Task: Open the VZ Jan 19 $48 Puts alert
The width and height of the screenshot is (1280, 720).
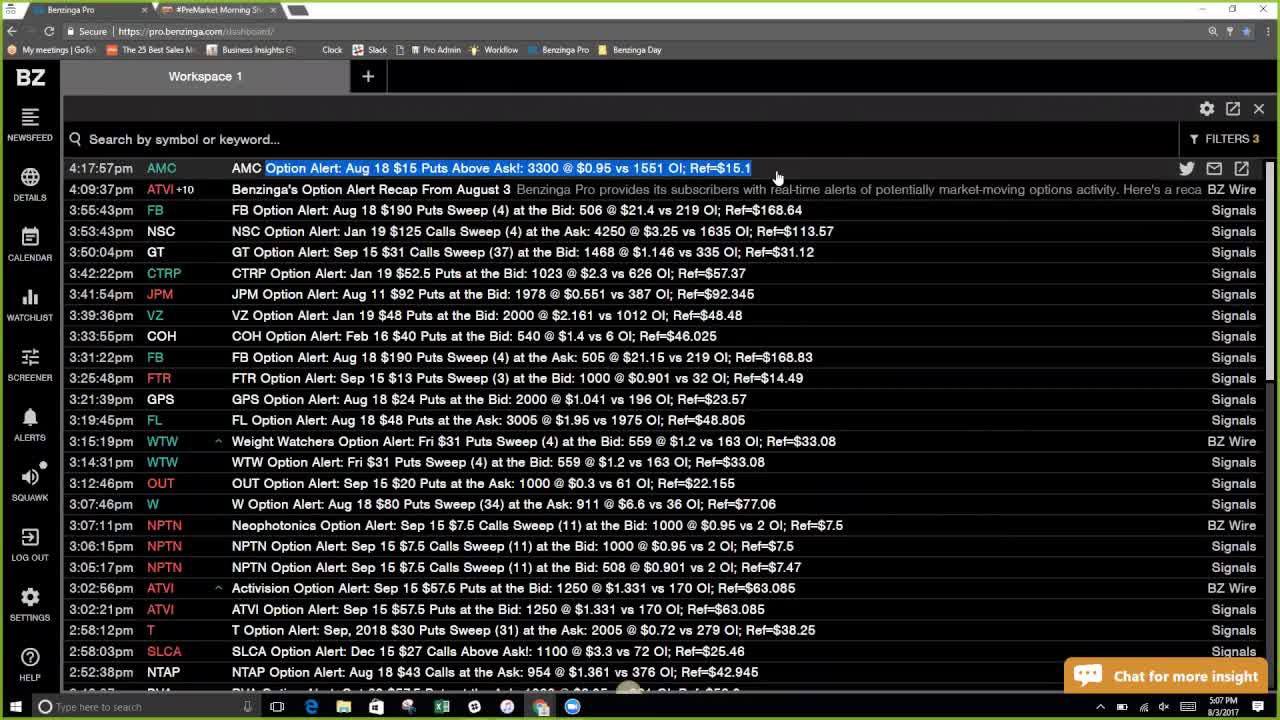Action: click(487, 315)
